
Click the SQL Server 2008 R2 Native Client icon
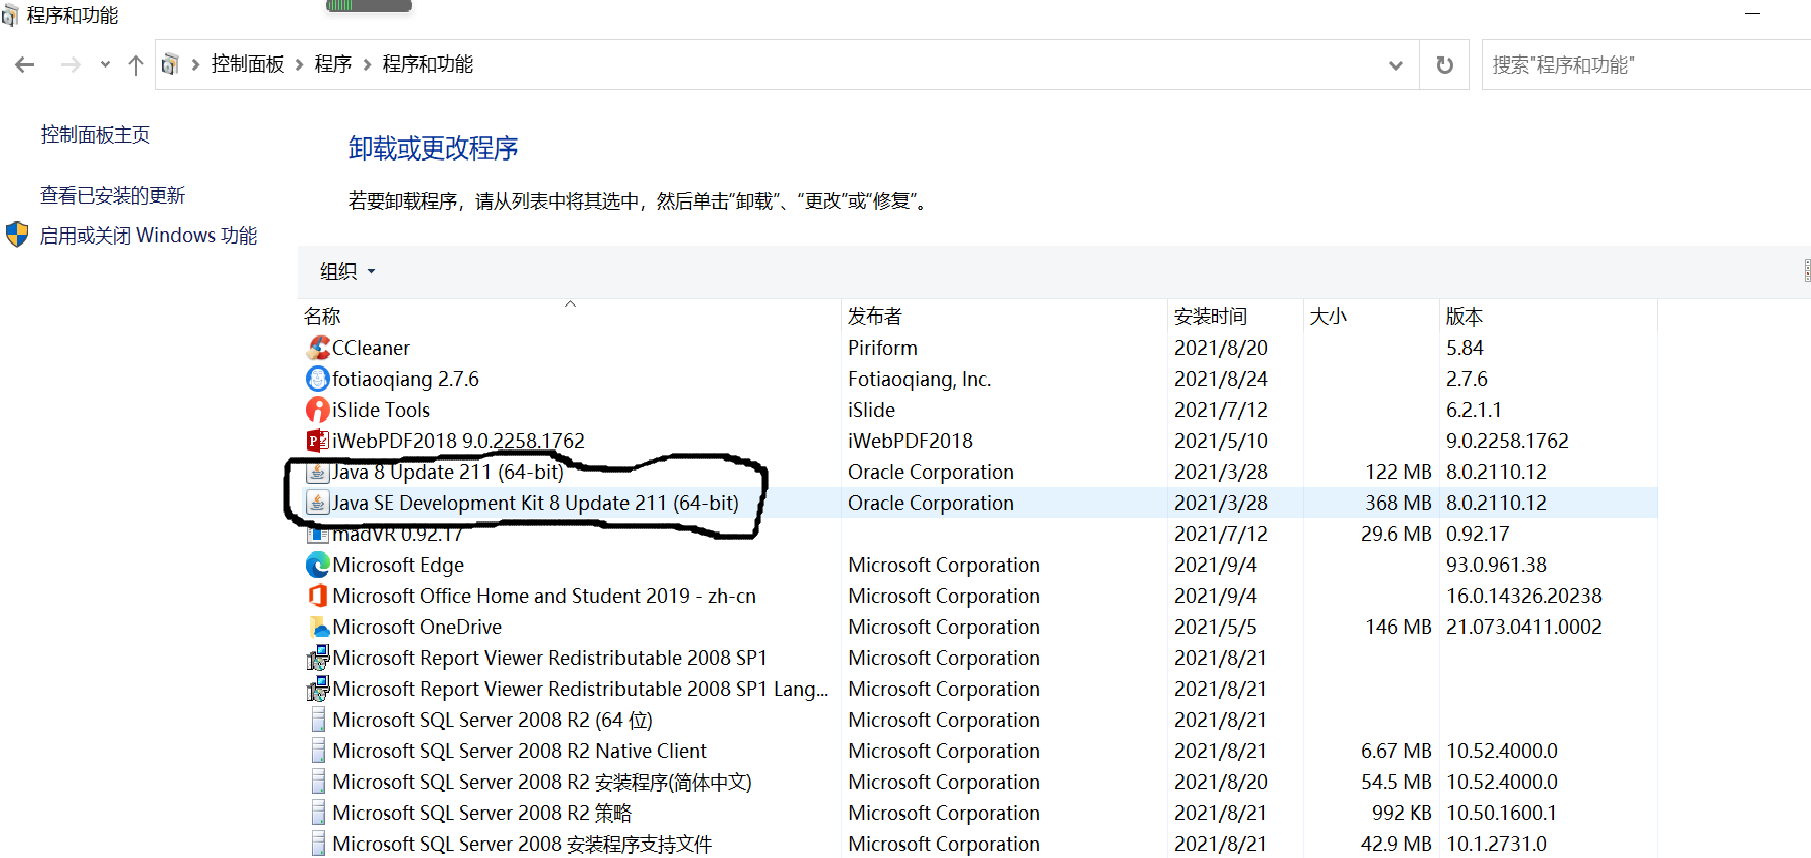coord(318,751)
